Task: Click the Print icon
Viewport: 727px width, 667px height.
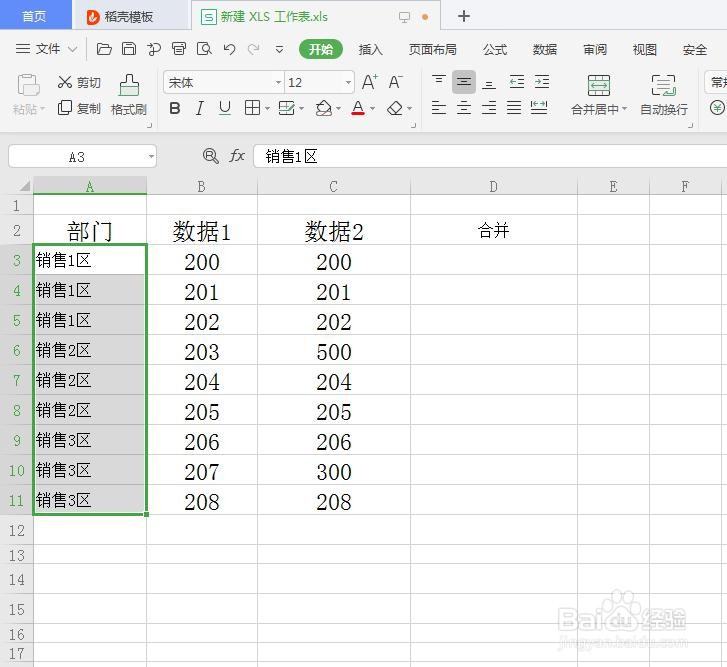Action: tap(179, 49)
